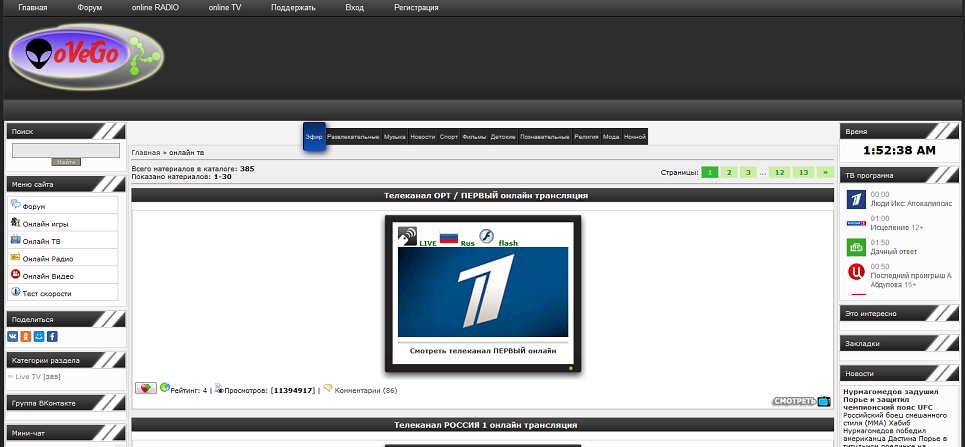Click green НТВ logo in TV program
This screenshot has height=447, width=965.
coord(856,247)
